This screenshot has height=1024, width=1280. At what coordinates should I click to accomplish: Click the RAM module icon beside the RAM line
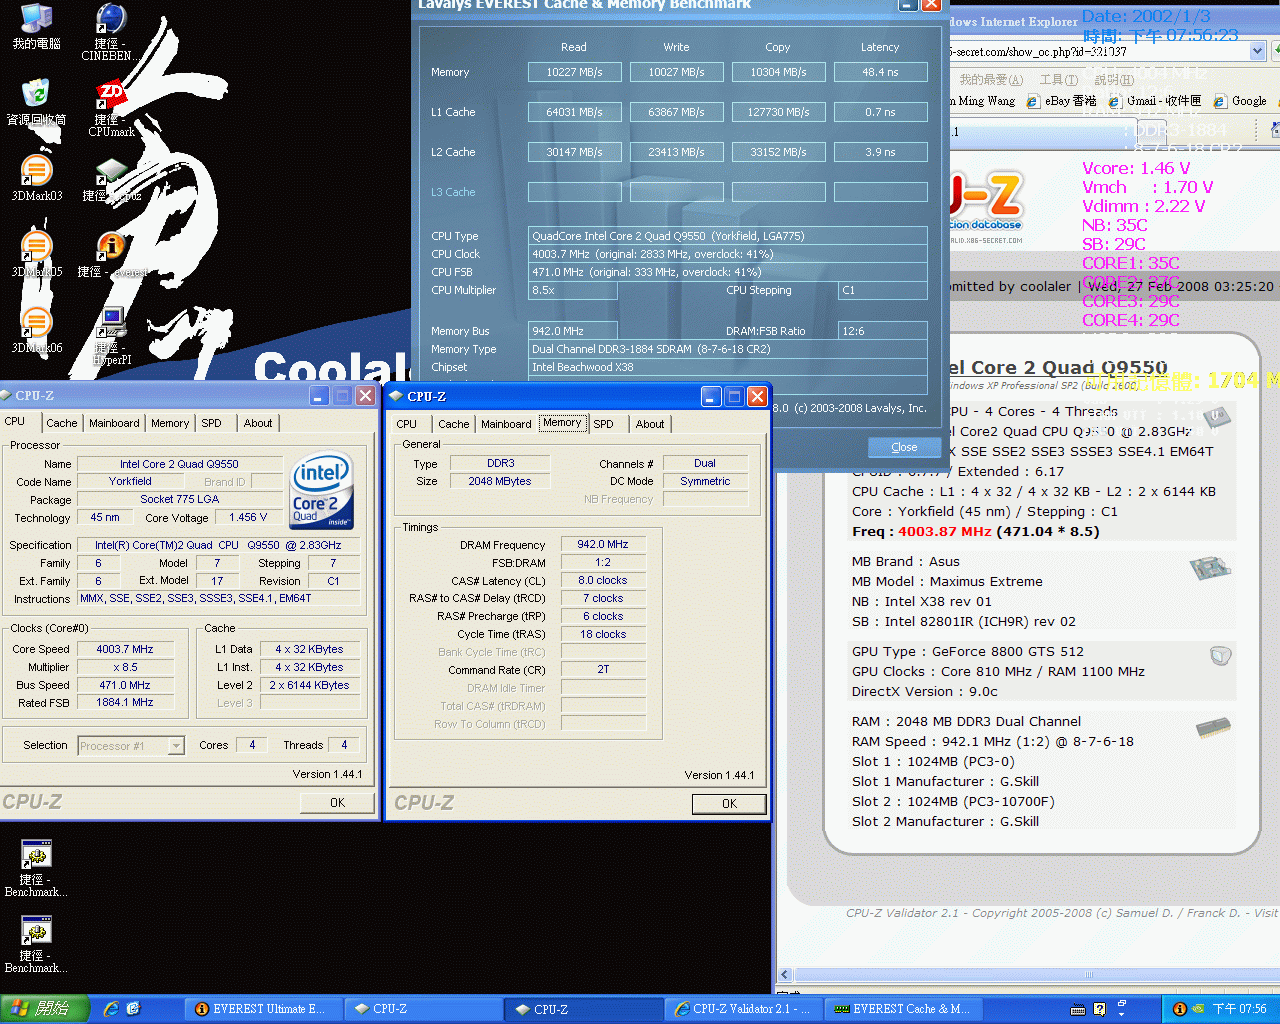click(x=1213, y=728)
